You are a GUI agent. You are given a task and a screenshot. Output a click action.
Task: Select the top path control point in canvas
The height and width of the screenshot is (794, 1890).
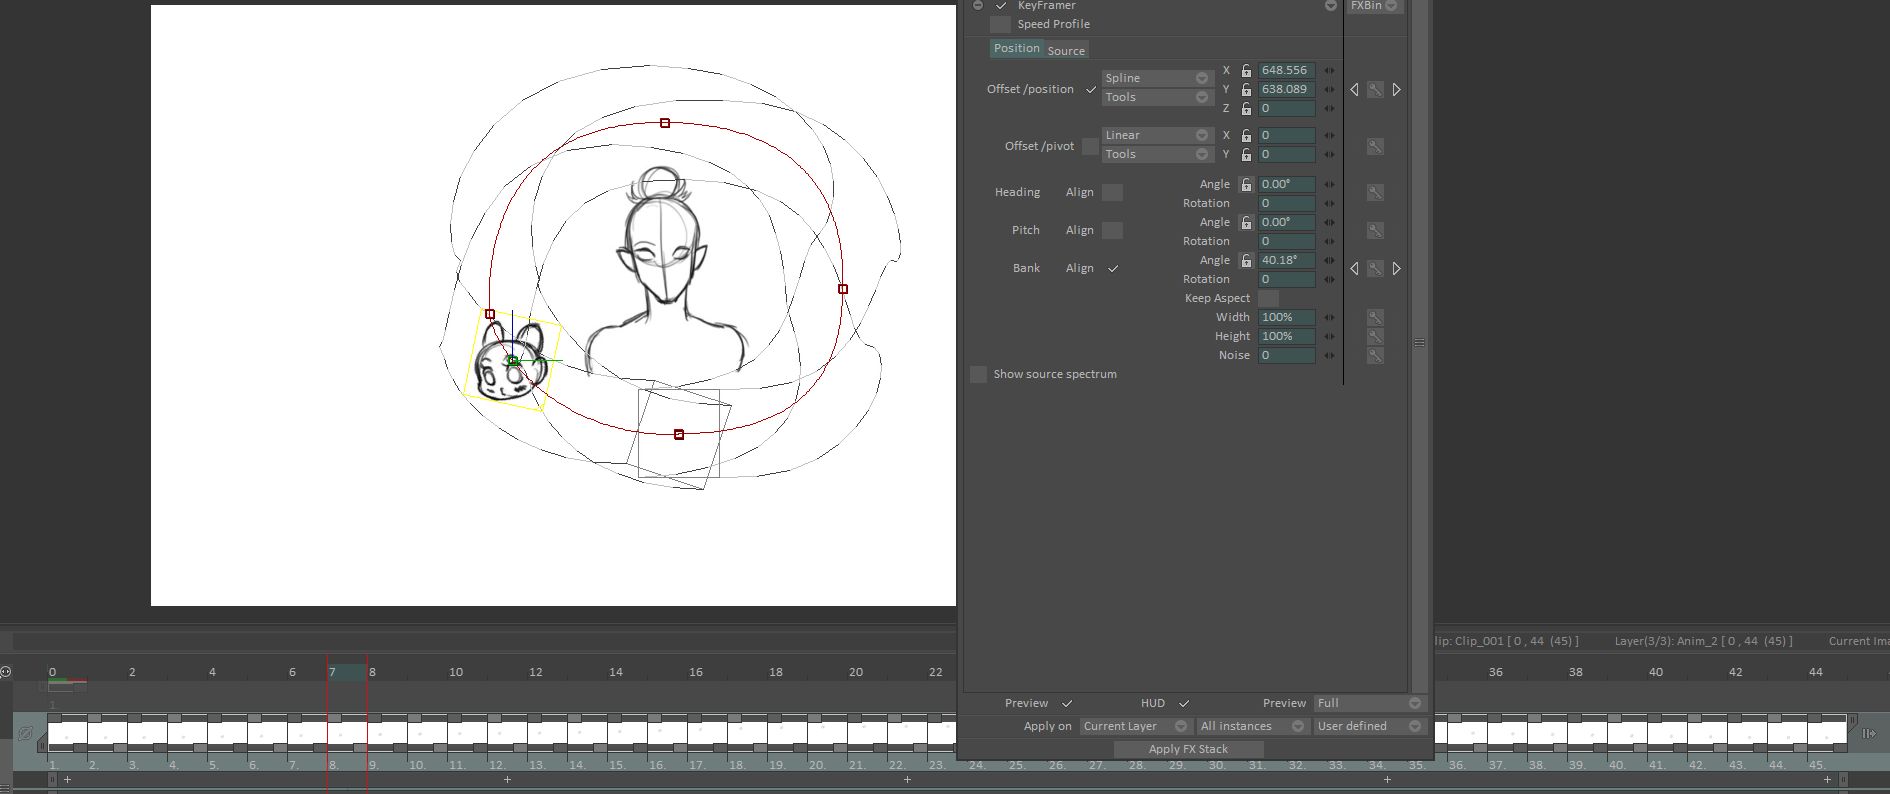(665, 123)
